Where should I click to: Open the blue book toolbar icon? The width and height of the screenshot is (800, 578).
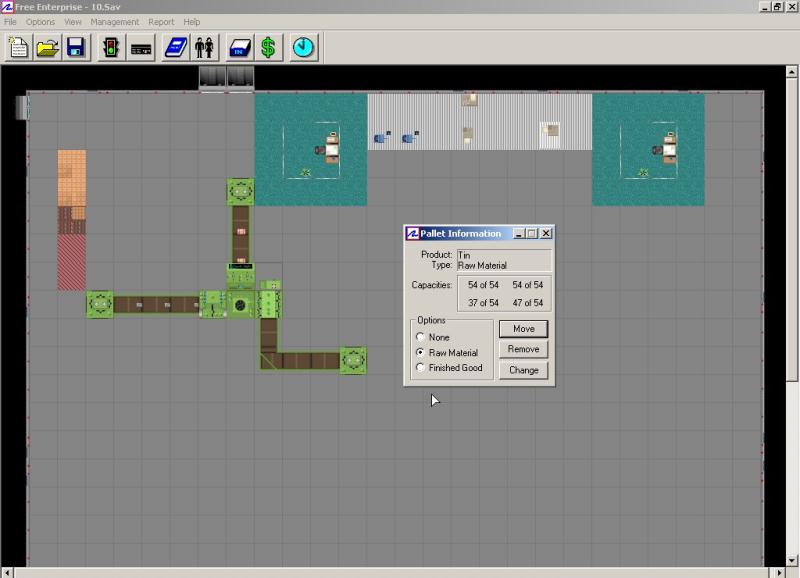(176, 47)
